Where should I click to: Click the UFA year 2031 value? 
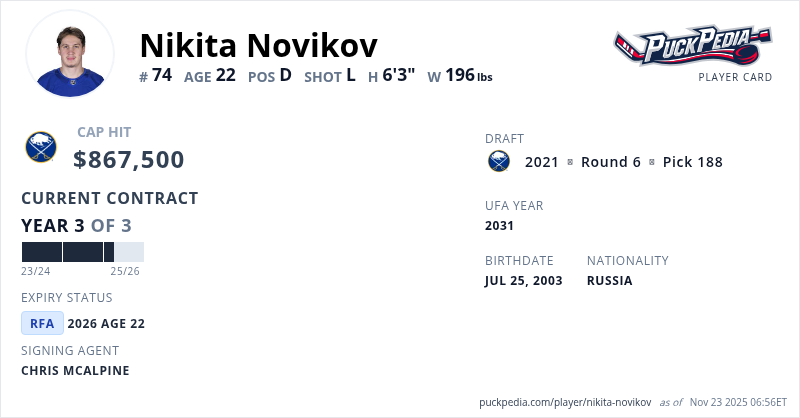(x=500, y=226)
